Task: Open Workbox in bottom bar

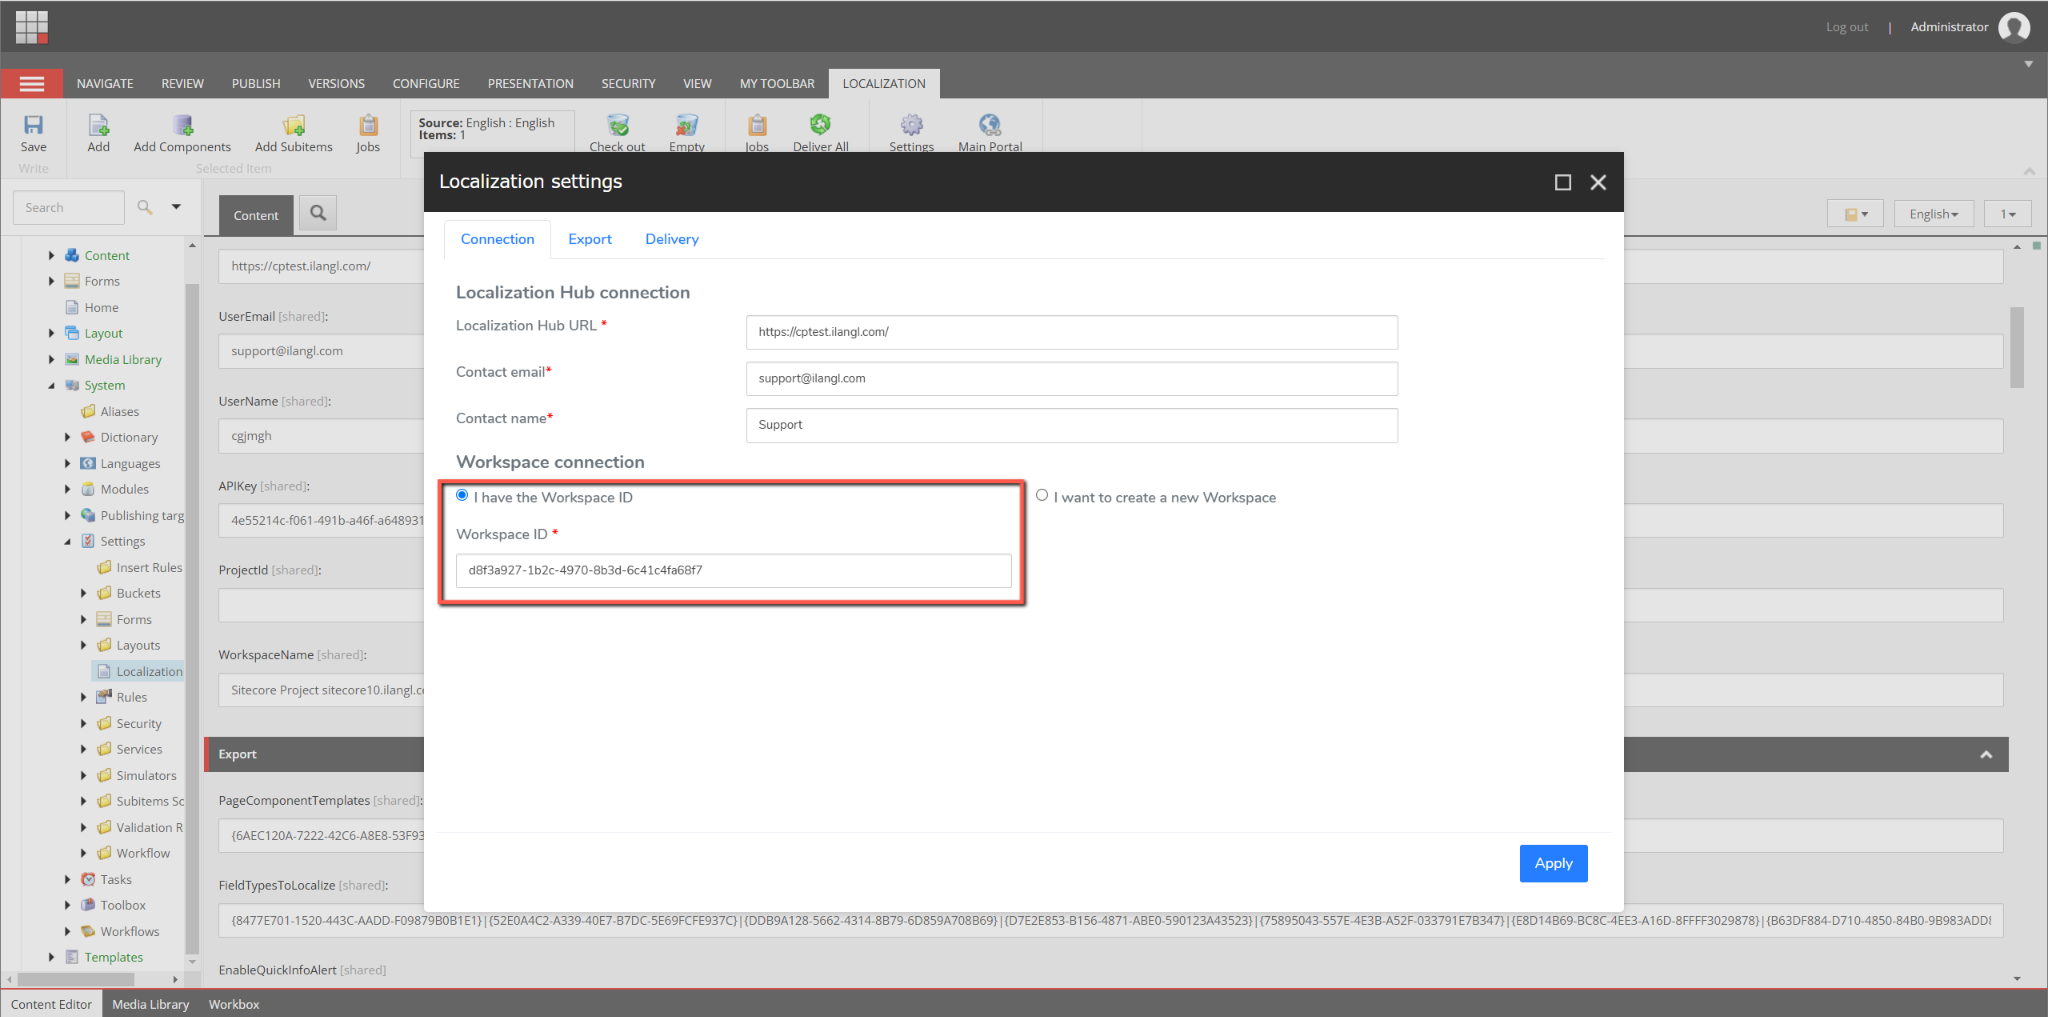Action: click(234, 1004)
